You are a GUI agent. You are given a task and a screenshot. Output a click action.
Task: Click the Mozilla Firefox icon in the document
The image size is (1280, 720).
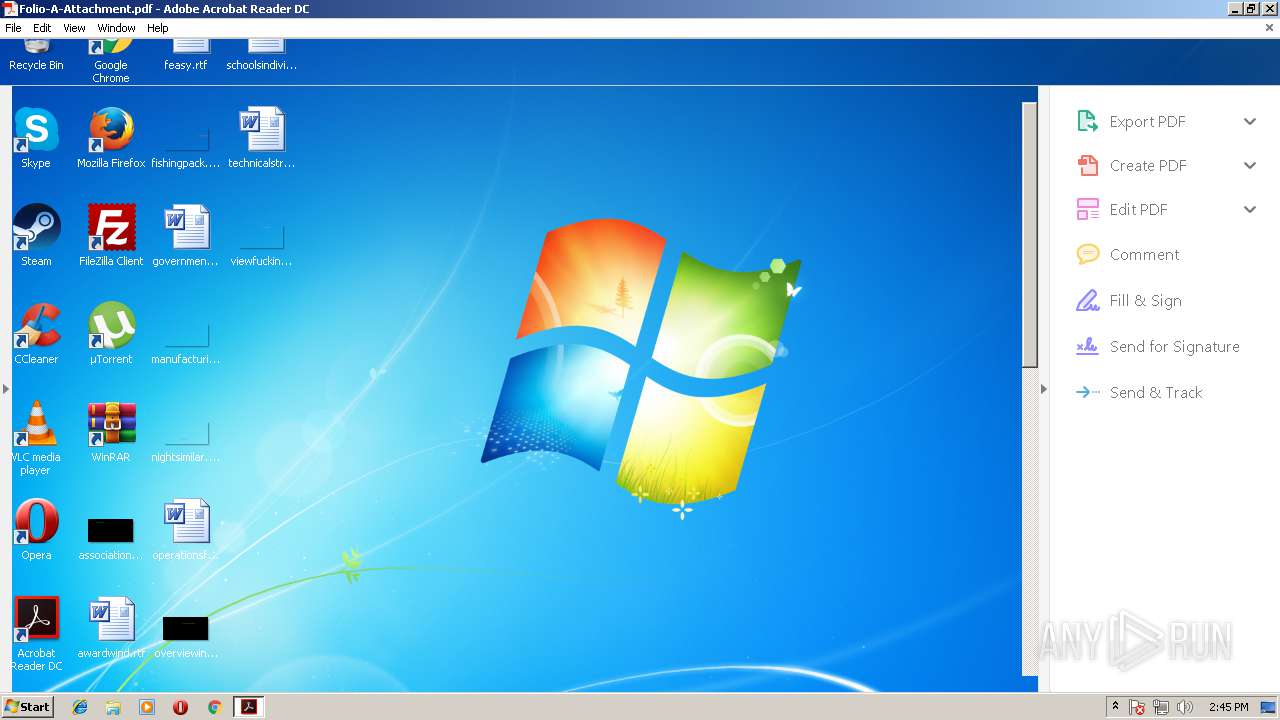[x=111, y=130]
